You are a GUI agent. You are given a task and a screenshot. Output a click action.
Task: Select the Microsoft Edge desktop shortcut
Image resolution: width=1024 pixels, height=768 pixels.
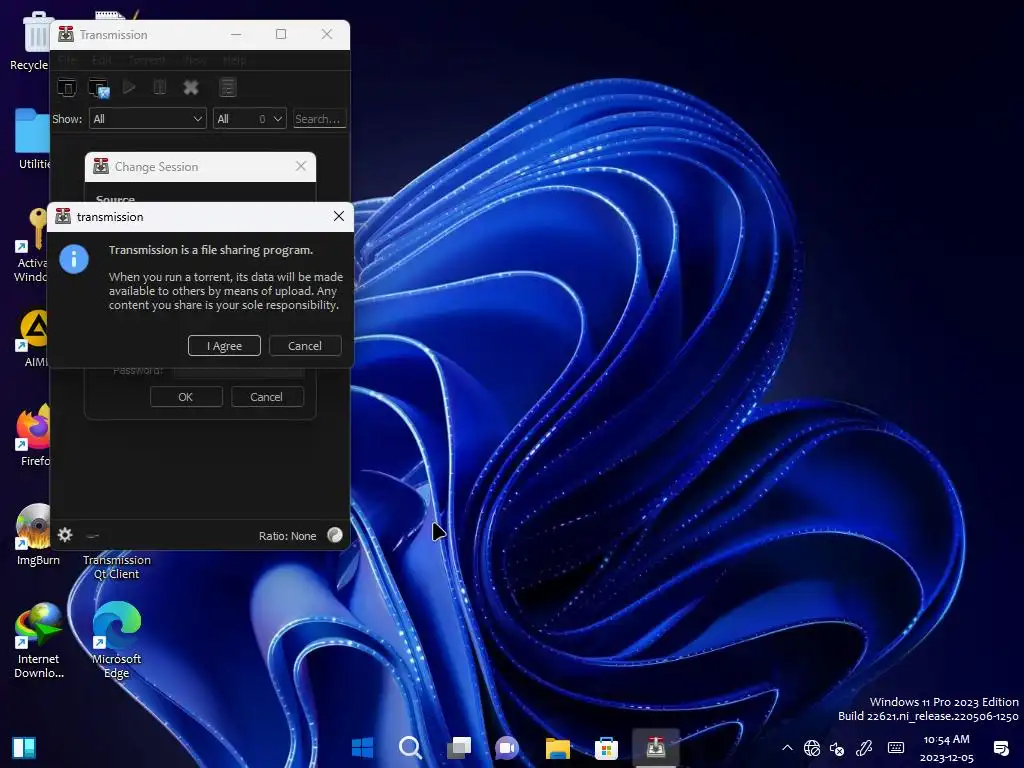click(x=116, y=640)
